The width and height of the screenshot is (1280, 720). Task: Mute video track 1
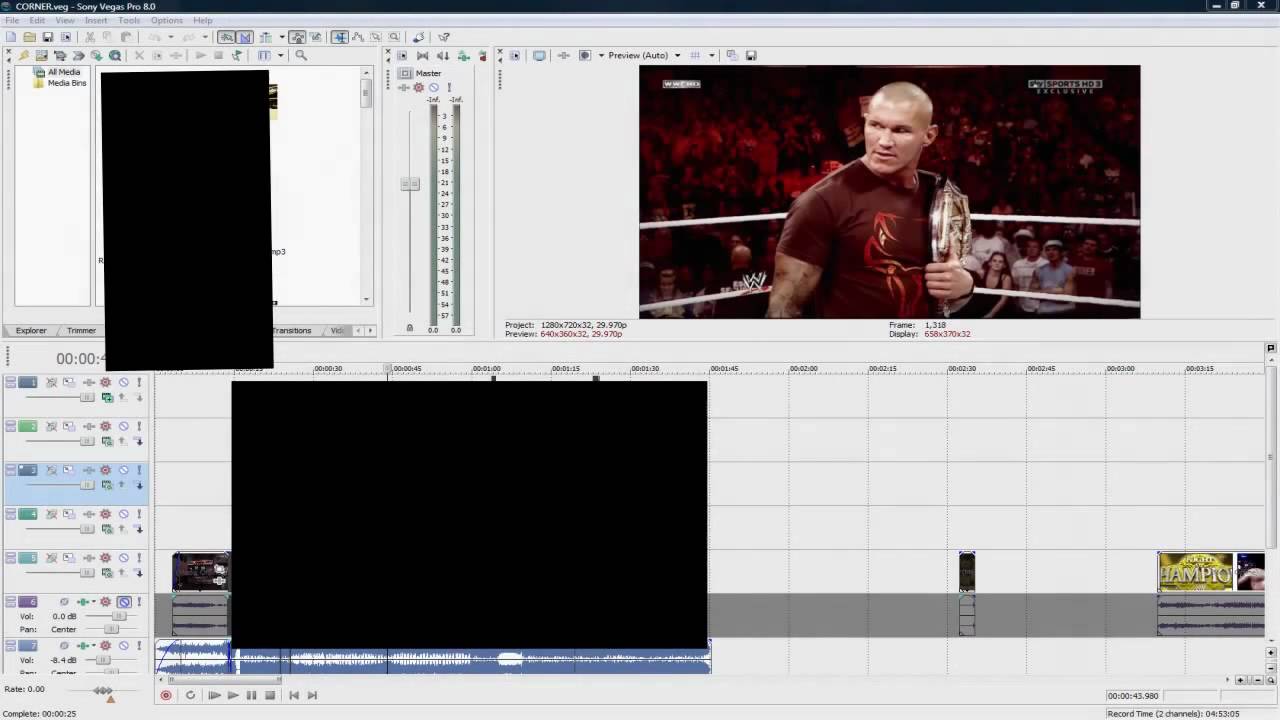(x=124, y=382)
